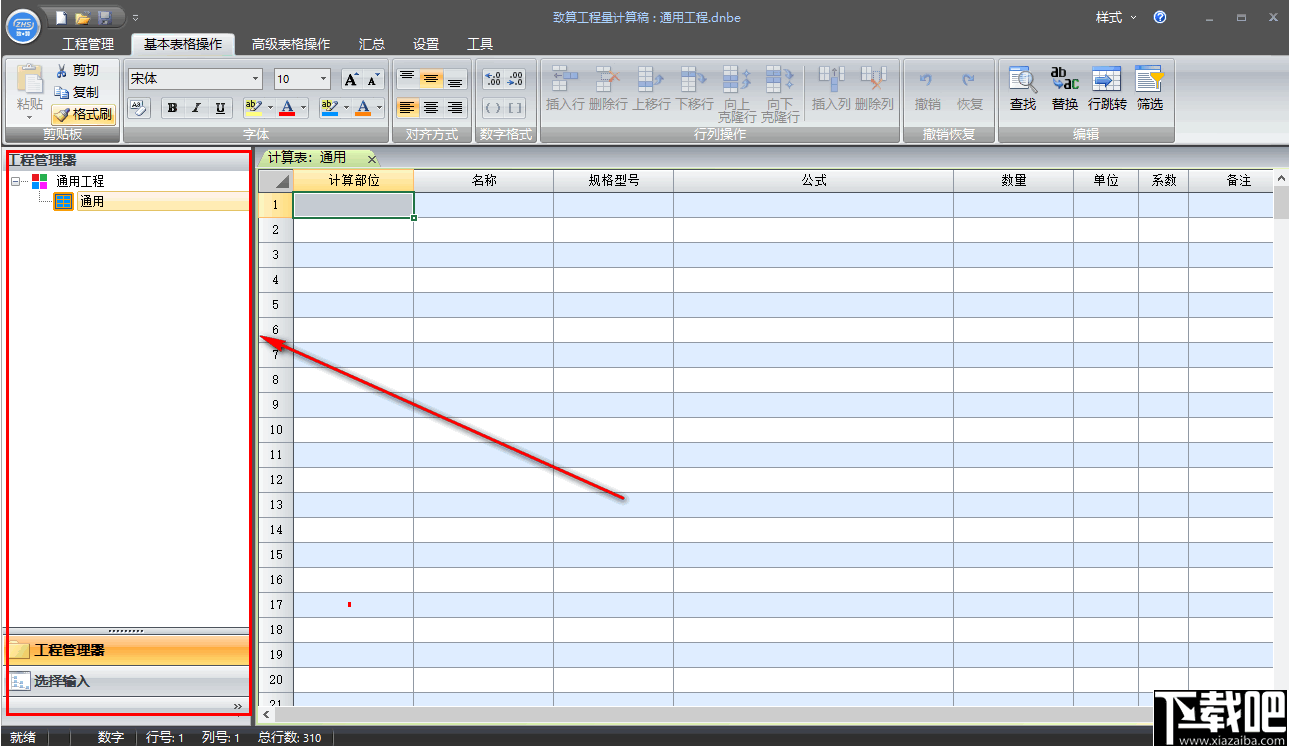Open the blue highlight color dropdown arrow
1289x746 pixels.
(x=346, y=108)
